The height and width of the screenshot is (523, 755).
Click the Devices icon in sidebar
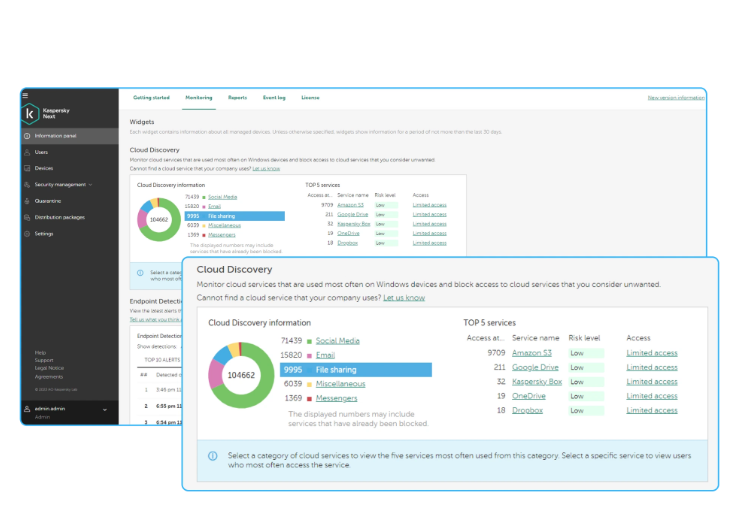[27, 168]
